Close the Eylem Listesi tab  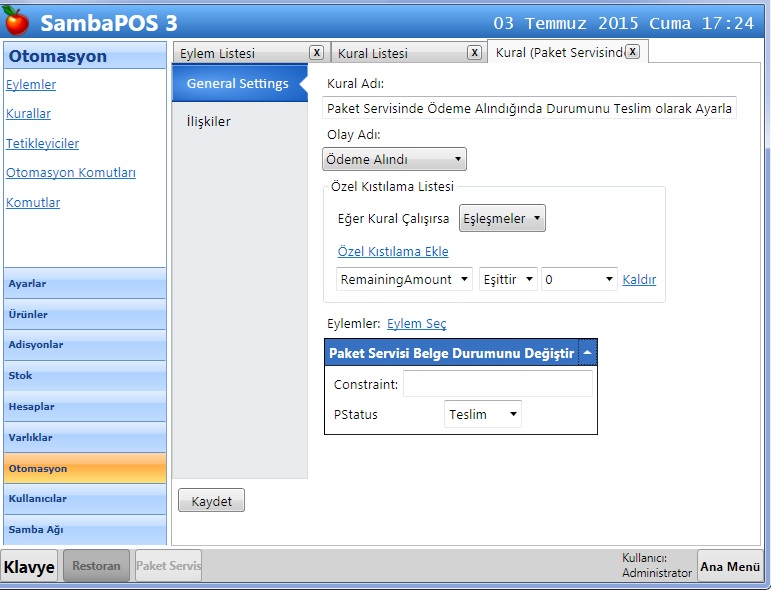pyautogui.click(x=316, y=53)
